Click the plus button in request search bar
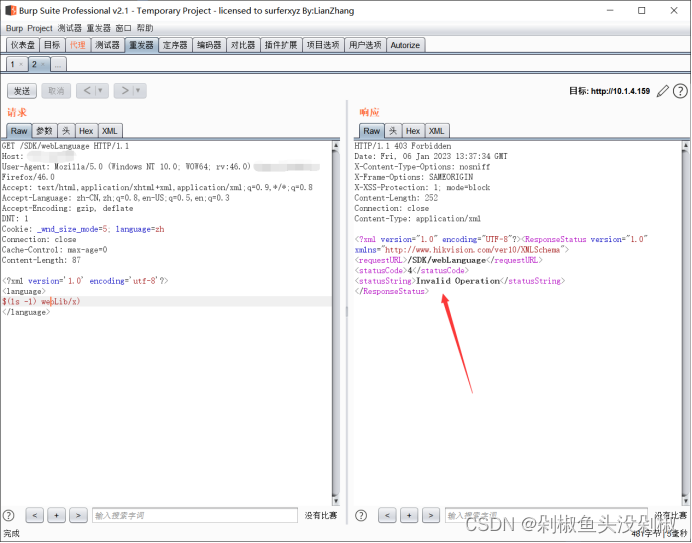692x543 pixels. pyautogui.click(x=56, y=515)
